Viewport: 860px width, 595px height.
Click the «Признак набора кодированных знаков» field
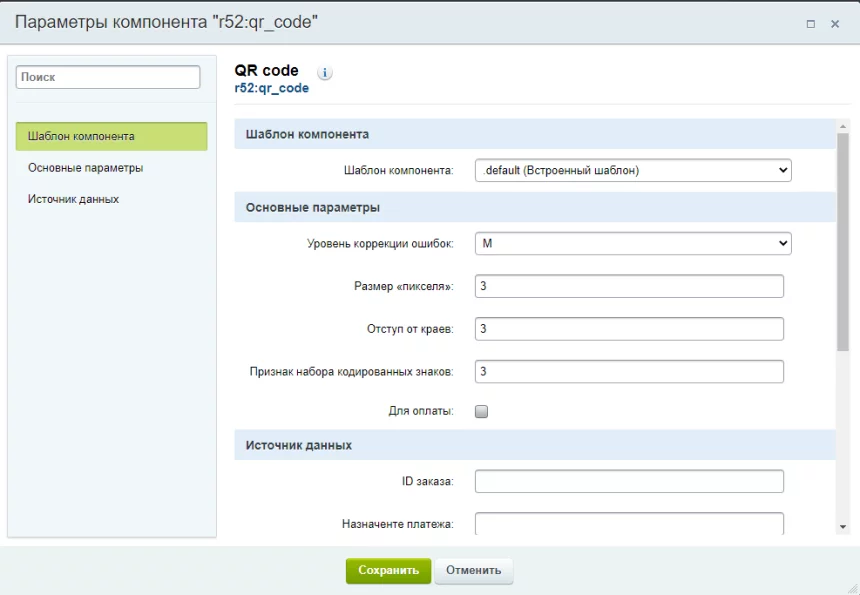628,371
